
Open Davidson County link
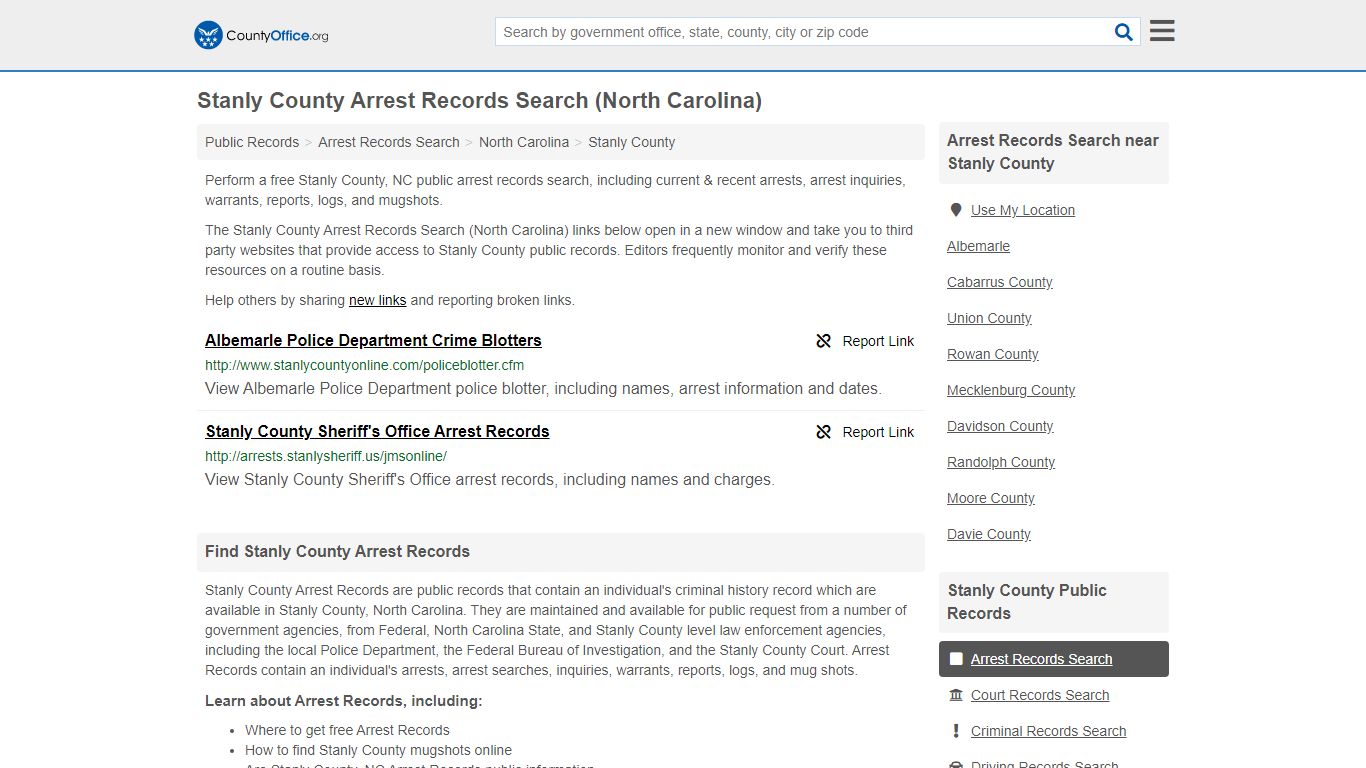[1000, 426]
